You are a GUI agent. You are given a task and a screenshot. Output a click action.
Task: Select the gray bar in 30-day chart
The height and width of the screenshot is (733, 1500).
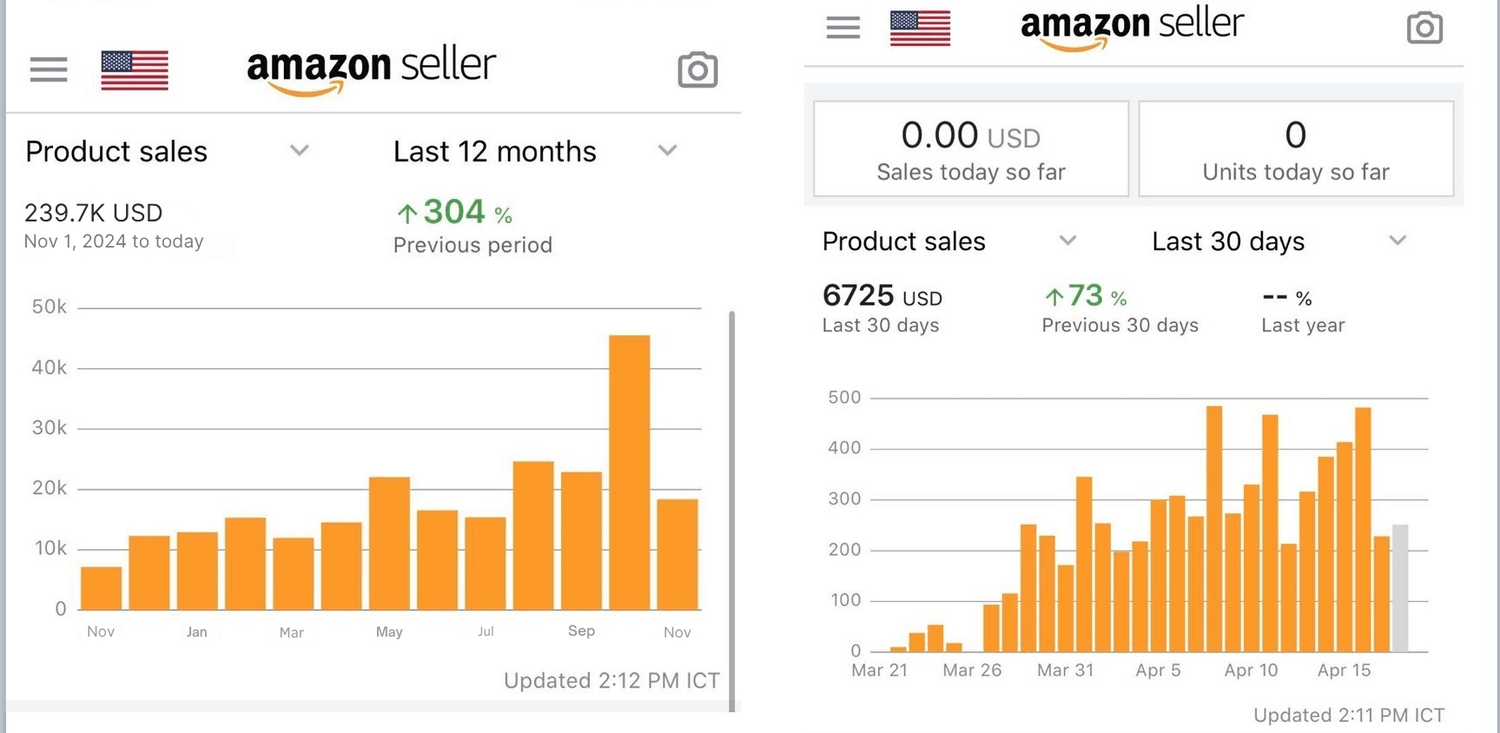click(x=1400, y=588)
